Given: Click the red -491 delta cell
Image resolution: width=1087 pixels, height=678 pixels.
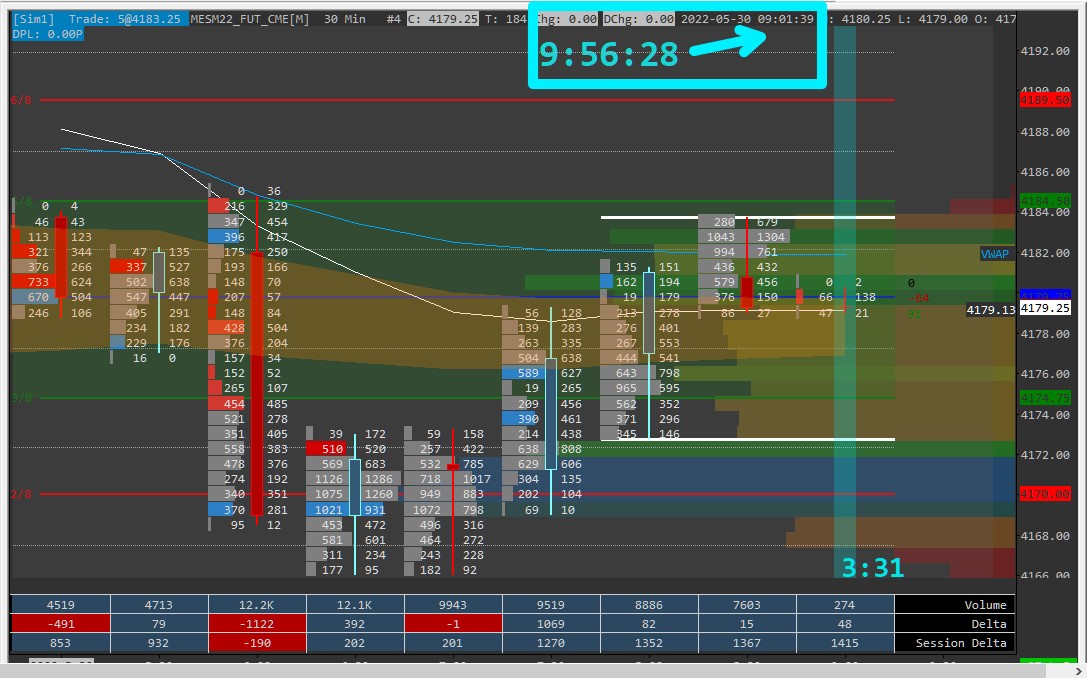Looking at the screenshot, I should click(x=60, y=624).
